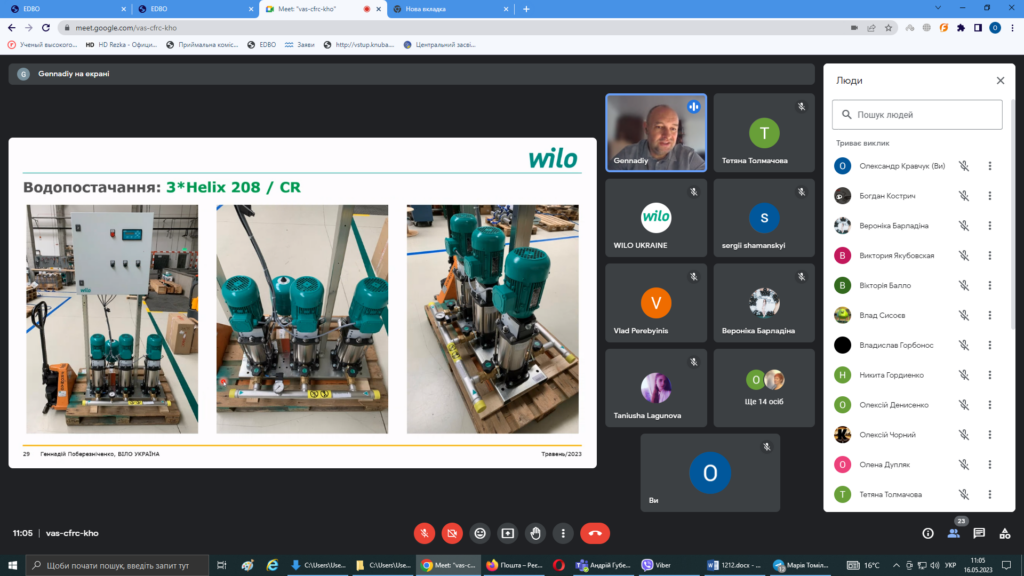
Task: Go back in browser history
Action: [12, 28]
